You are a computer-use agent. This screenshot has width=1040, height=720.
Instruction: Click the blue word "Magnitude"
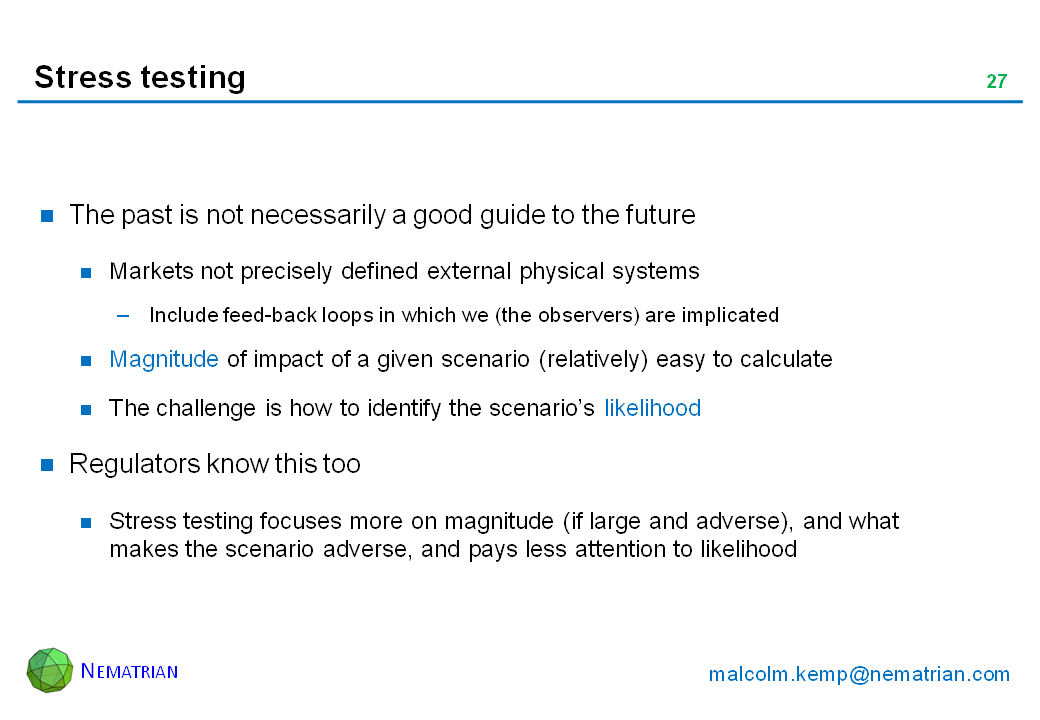click(164, 359)
